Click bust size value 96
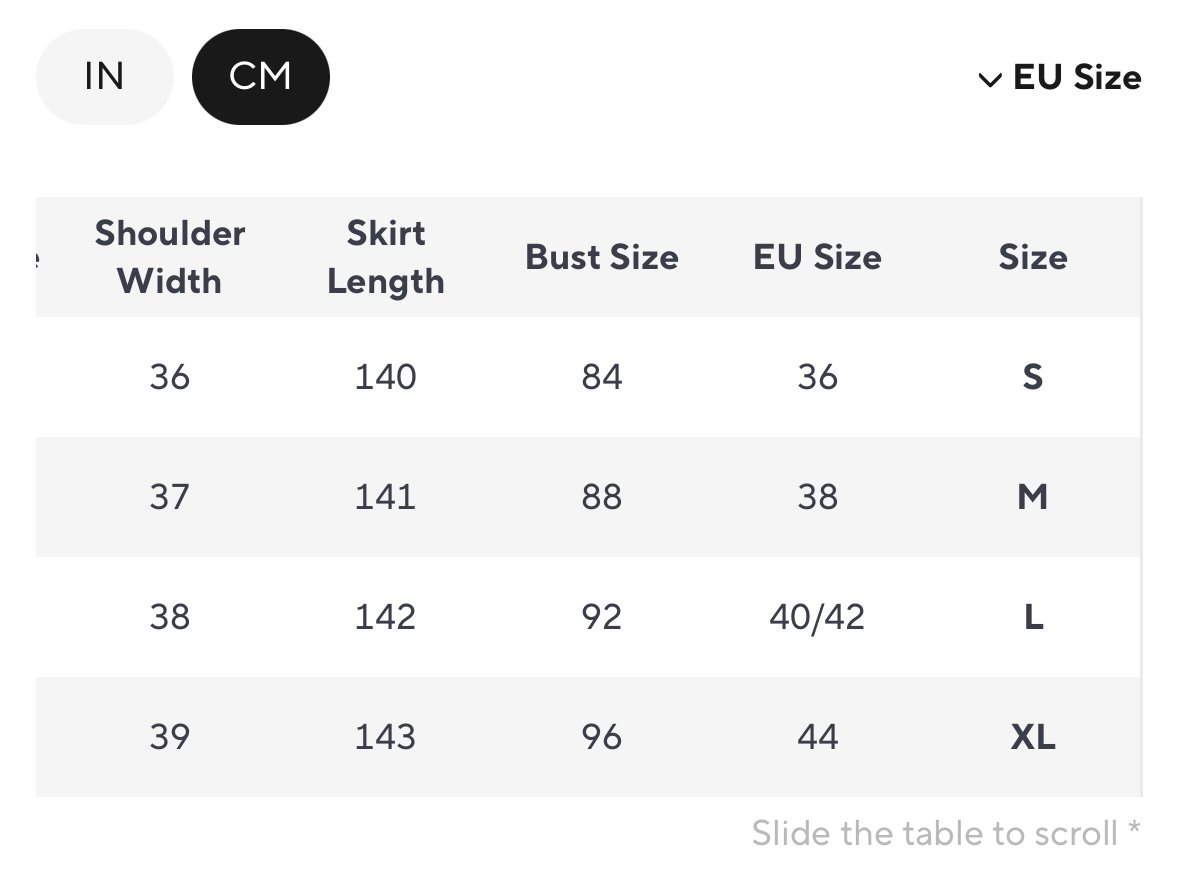Image resolution: width=1179 pixels, height=876 pixels. [601, 737]
